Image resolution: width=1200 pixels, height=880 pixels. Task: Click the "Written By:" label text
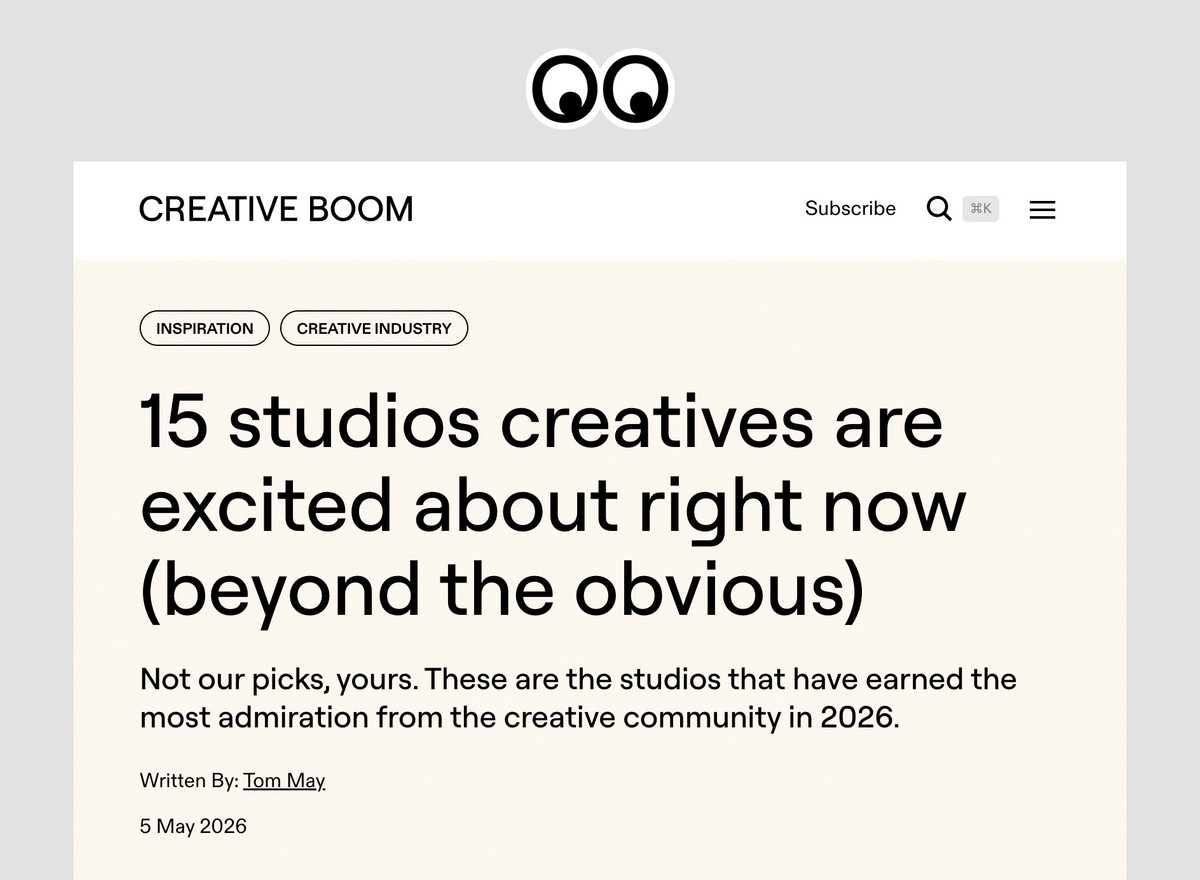point(189,780)
